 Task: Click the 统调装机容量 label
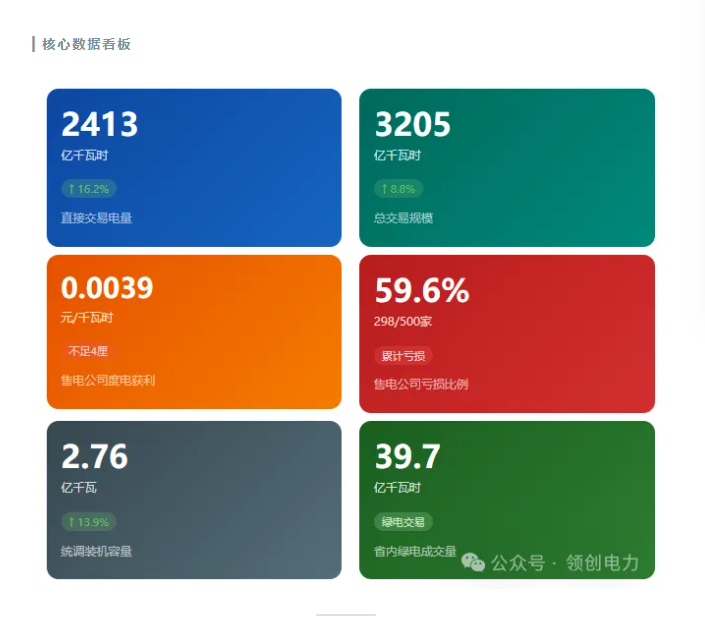click(x=96, y=551)
